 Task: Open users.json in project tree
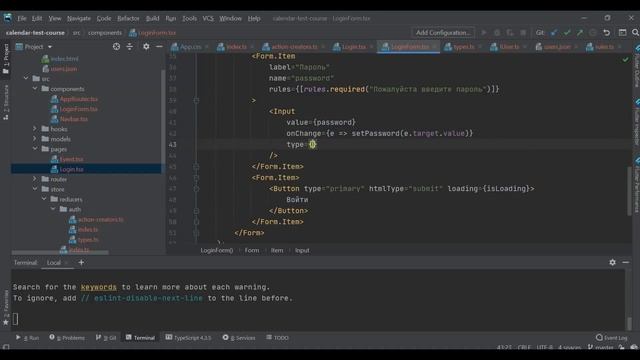60,69
